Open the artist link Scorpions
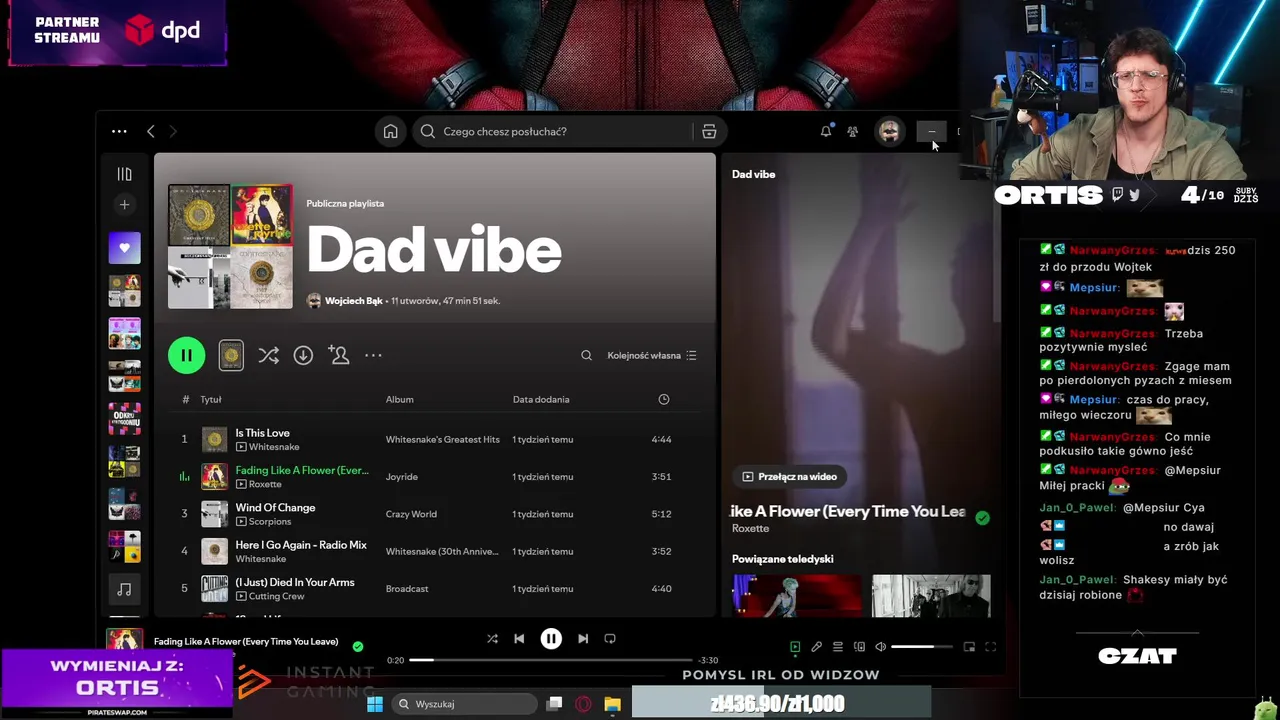1280x720 pixels. [270, 521]
